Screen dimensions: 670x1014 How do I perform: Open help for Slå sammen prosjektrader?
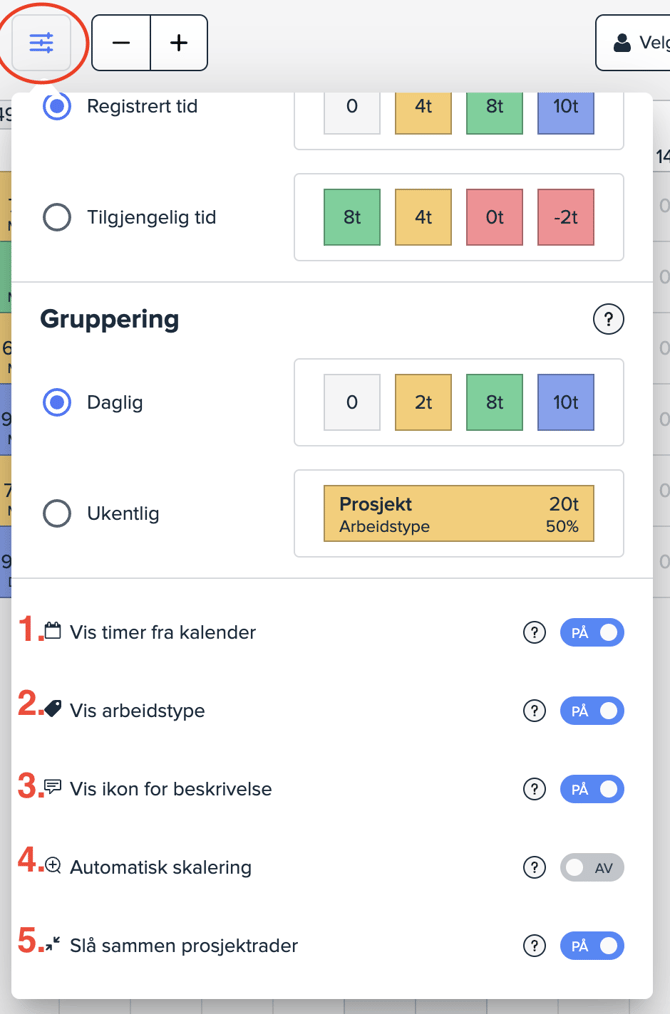[535, 945]
